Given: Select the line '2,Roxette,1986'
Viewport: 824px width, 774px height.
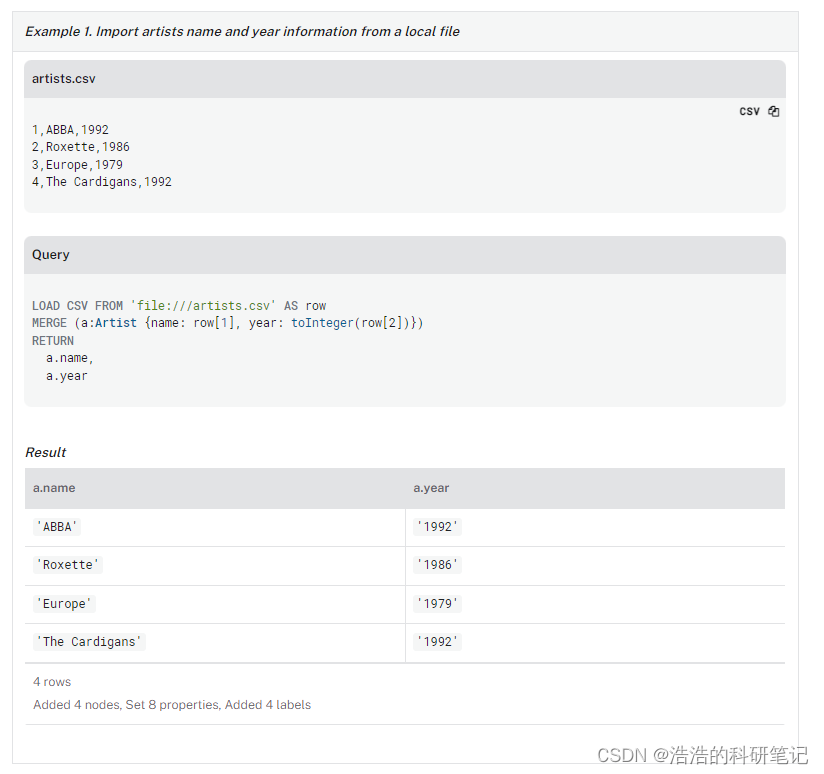Looking at the screenshot, I should click(x=80, y=147).
